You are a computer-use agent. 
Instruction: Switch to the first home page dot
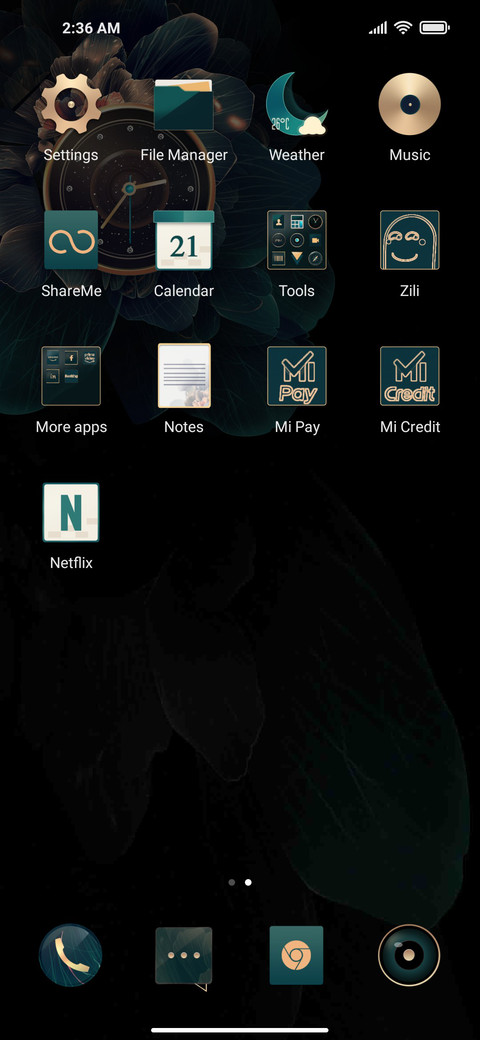click(x=231, y=883)
